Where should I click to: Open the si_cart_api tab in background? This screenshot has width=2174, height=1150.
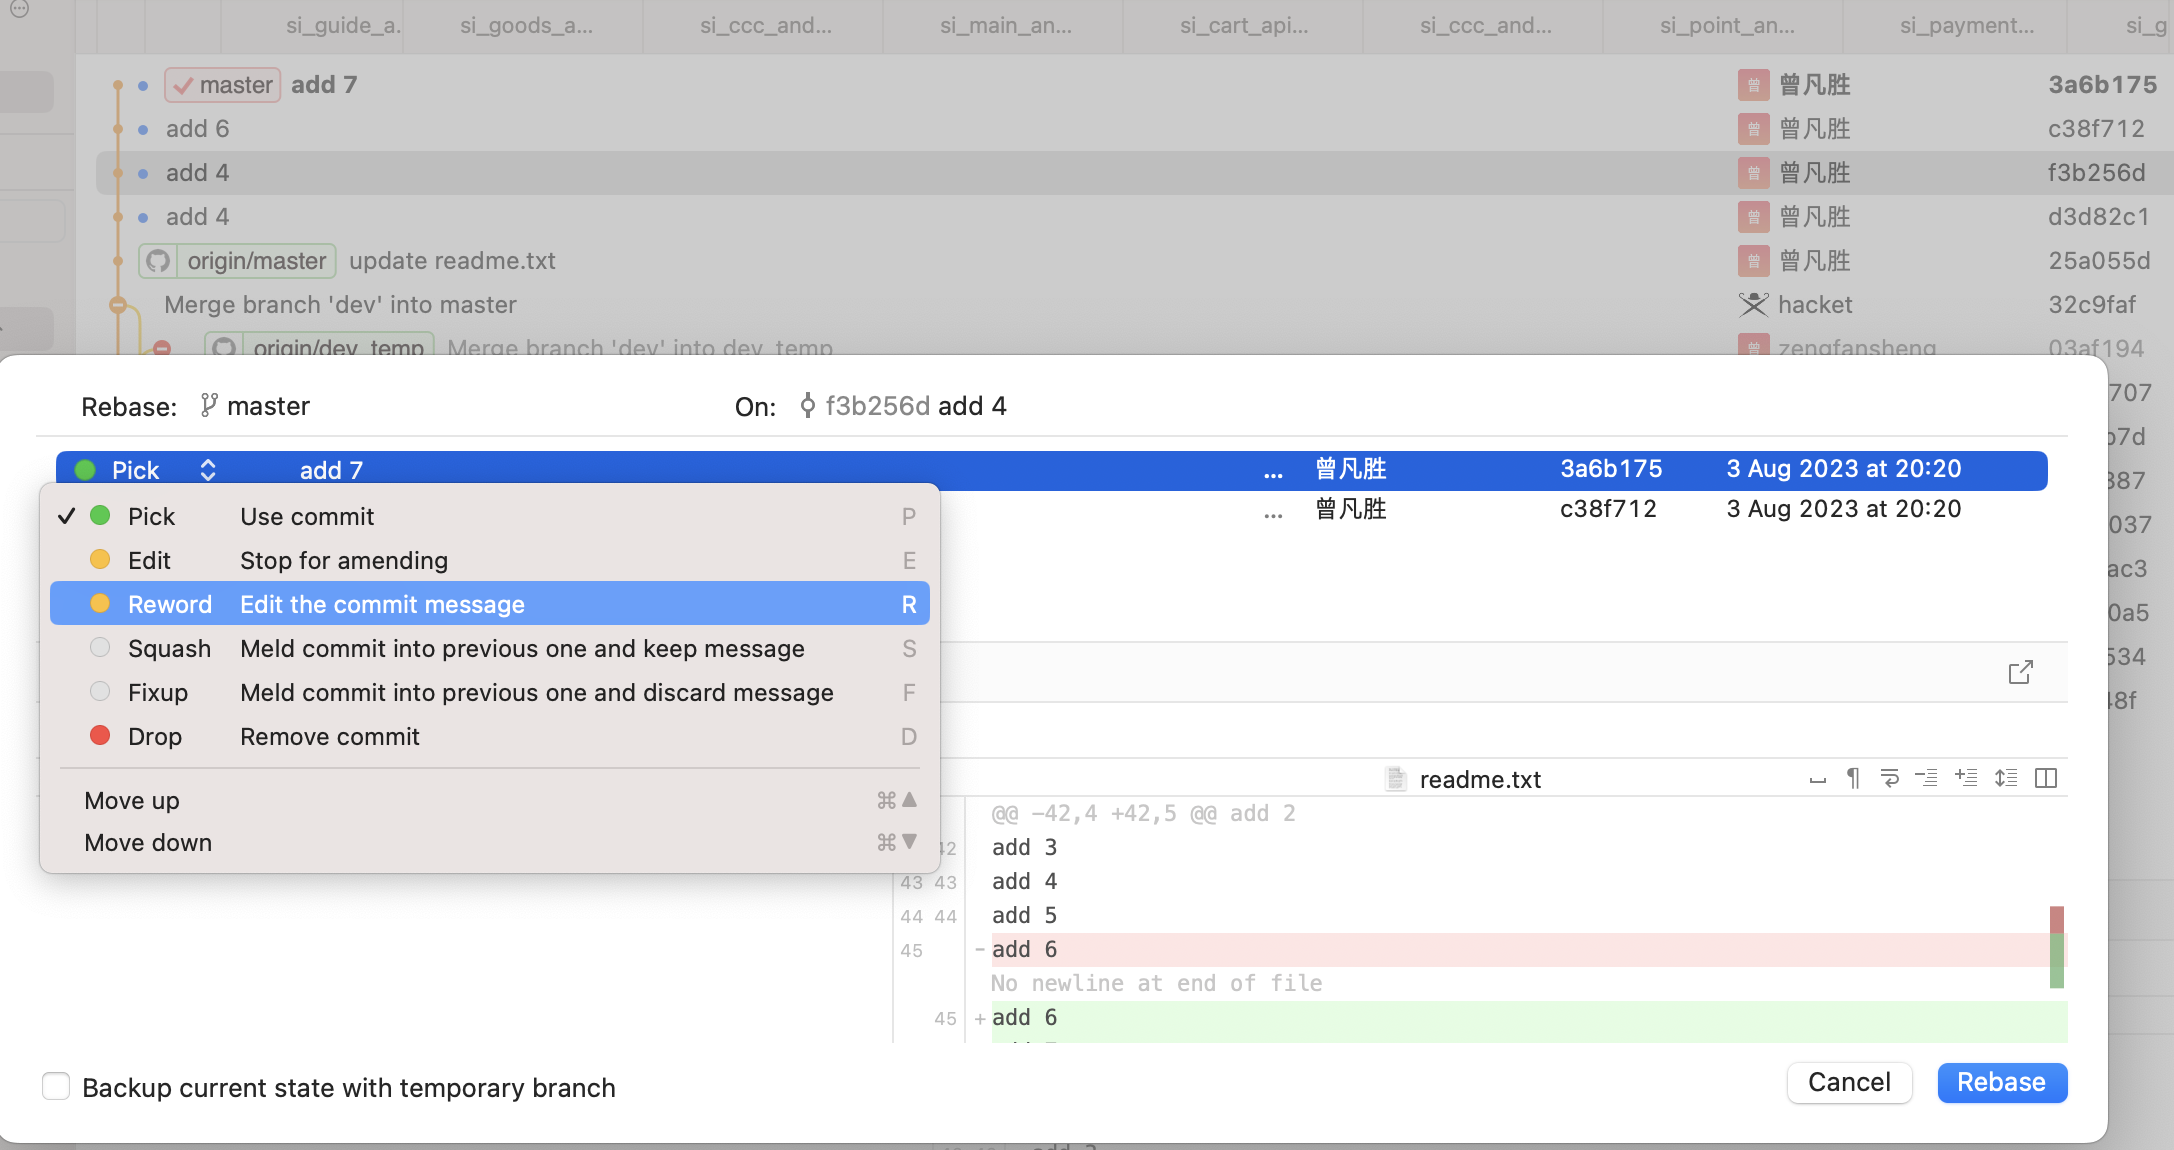tap(1243, 26)
